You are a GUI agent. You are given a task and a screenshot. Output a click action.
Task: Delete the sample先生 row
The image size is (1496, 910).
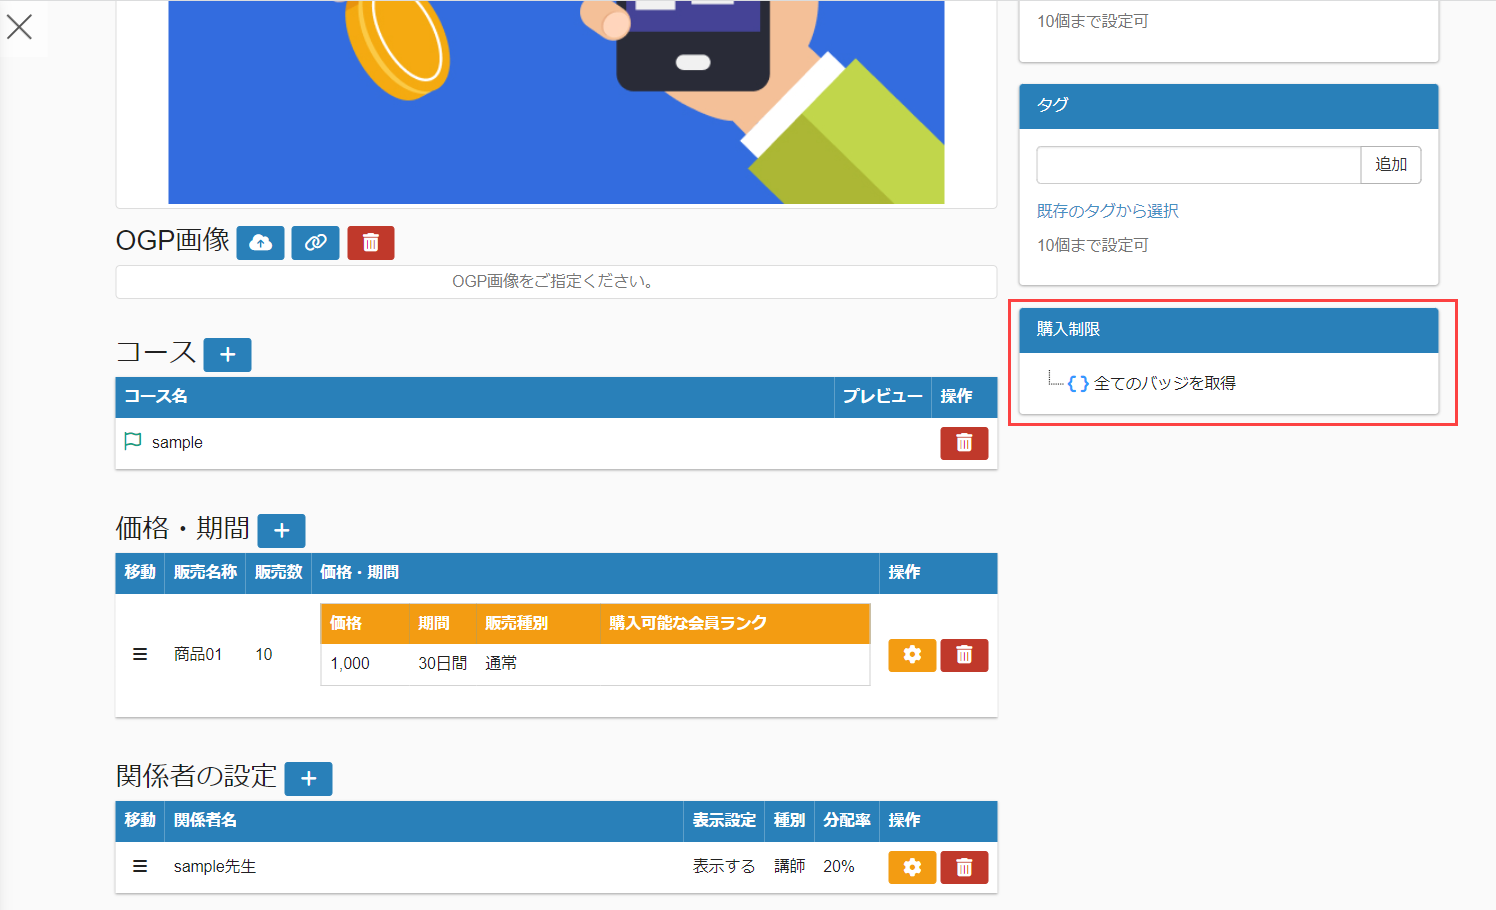coord(963,867)
